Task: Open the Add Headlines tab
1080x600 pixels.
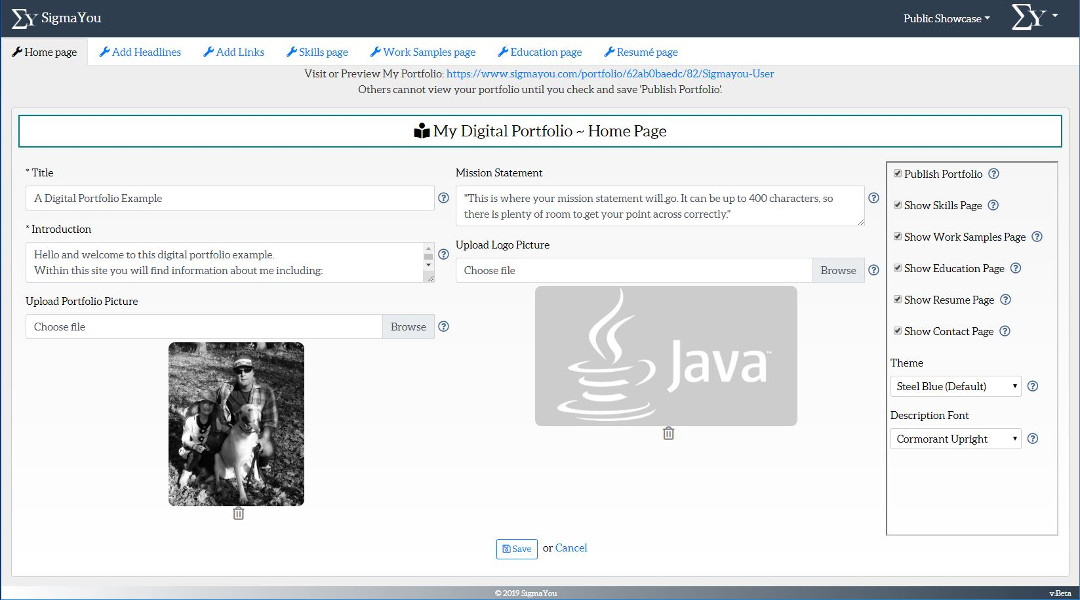Action: (140, 52)
